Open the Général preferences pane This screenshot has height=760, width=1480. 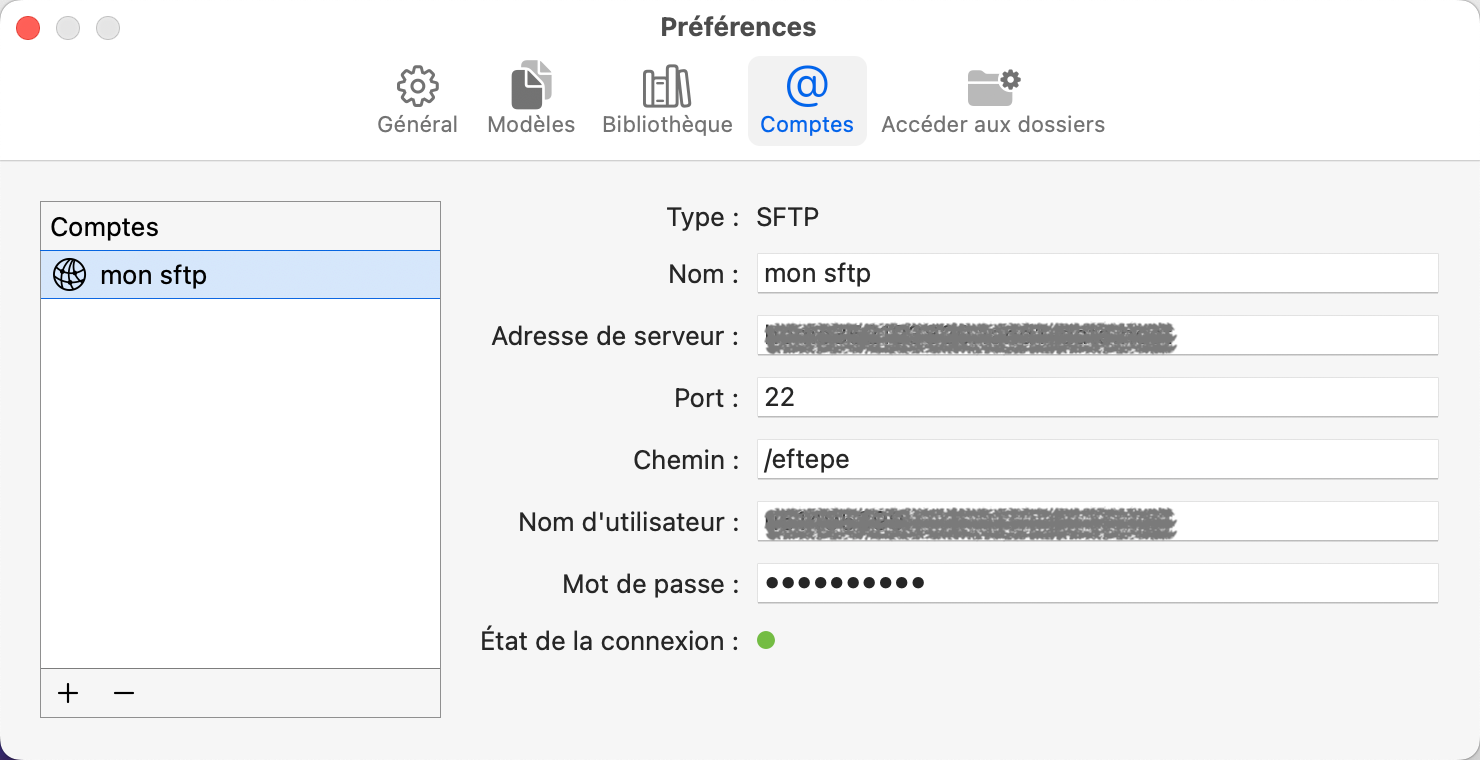(417, 100)
